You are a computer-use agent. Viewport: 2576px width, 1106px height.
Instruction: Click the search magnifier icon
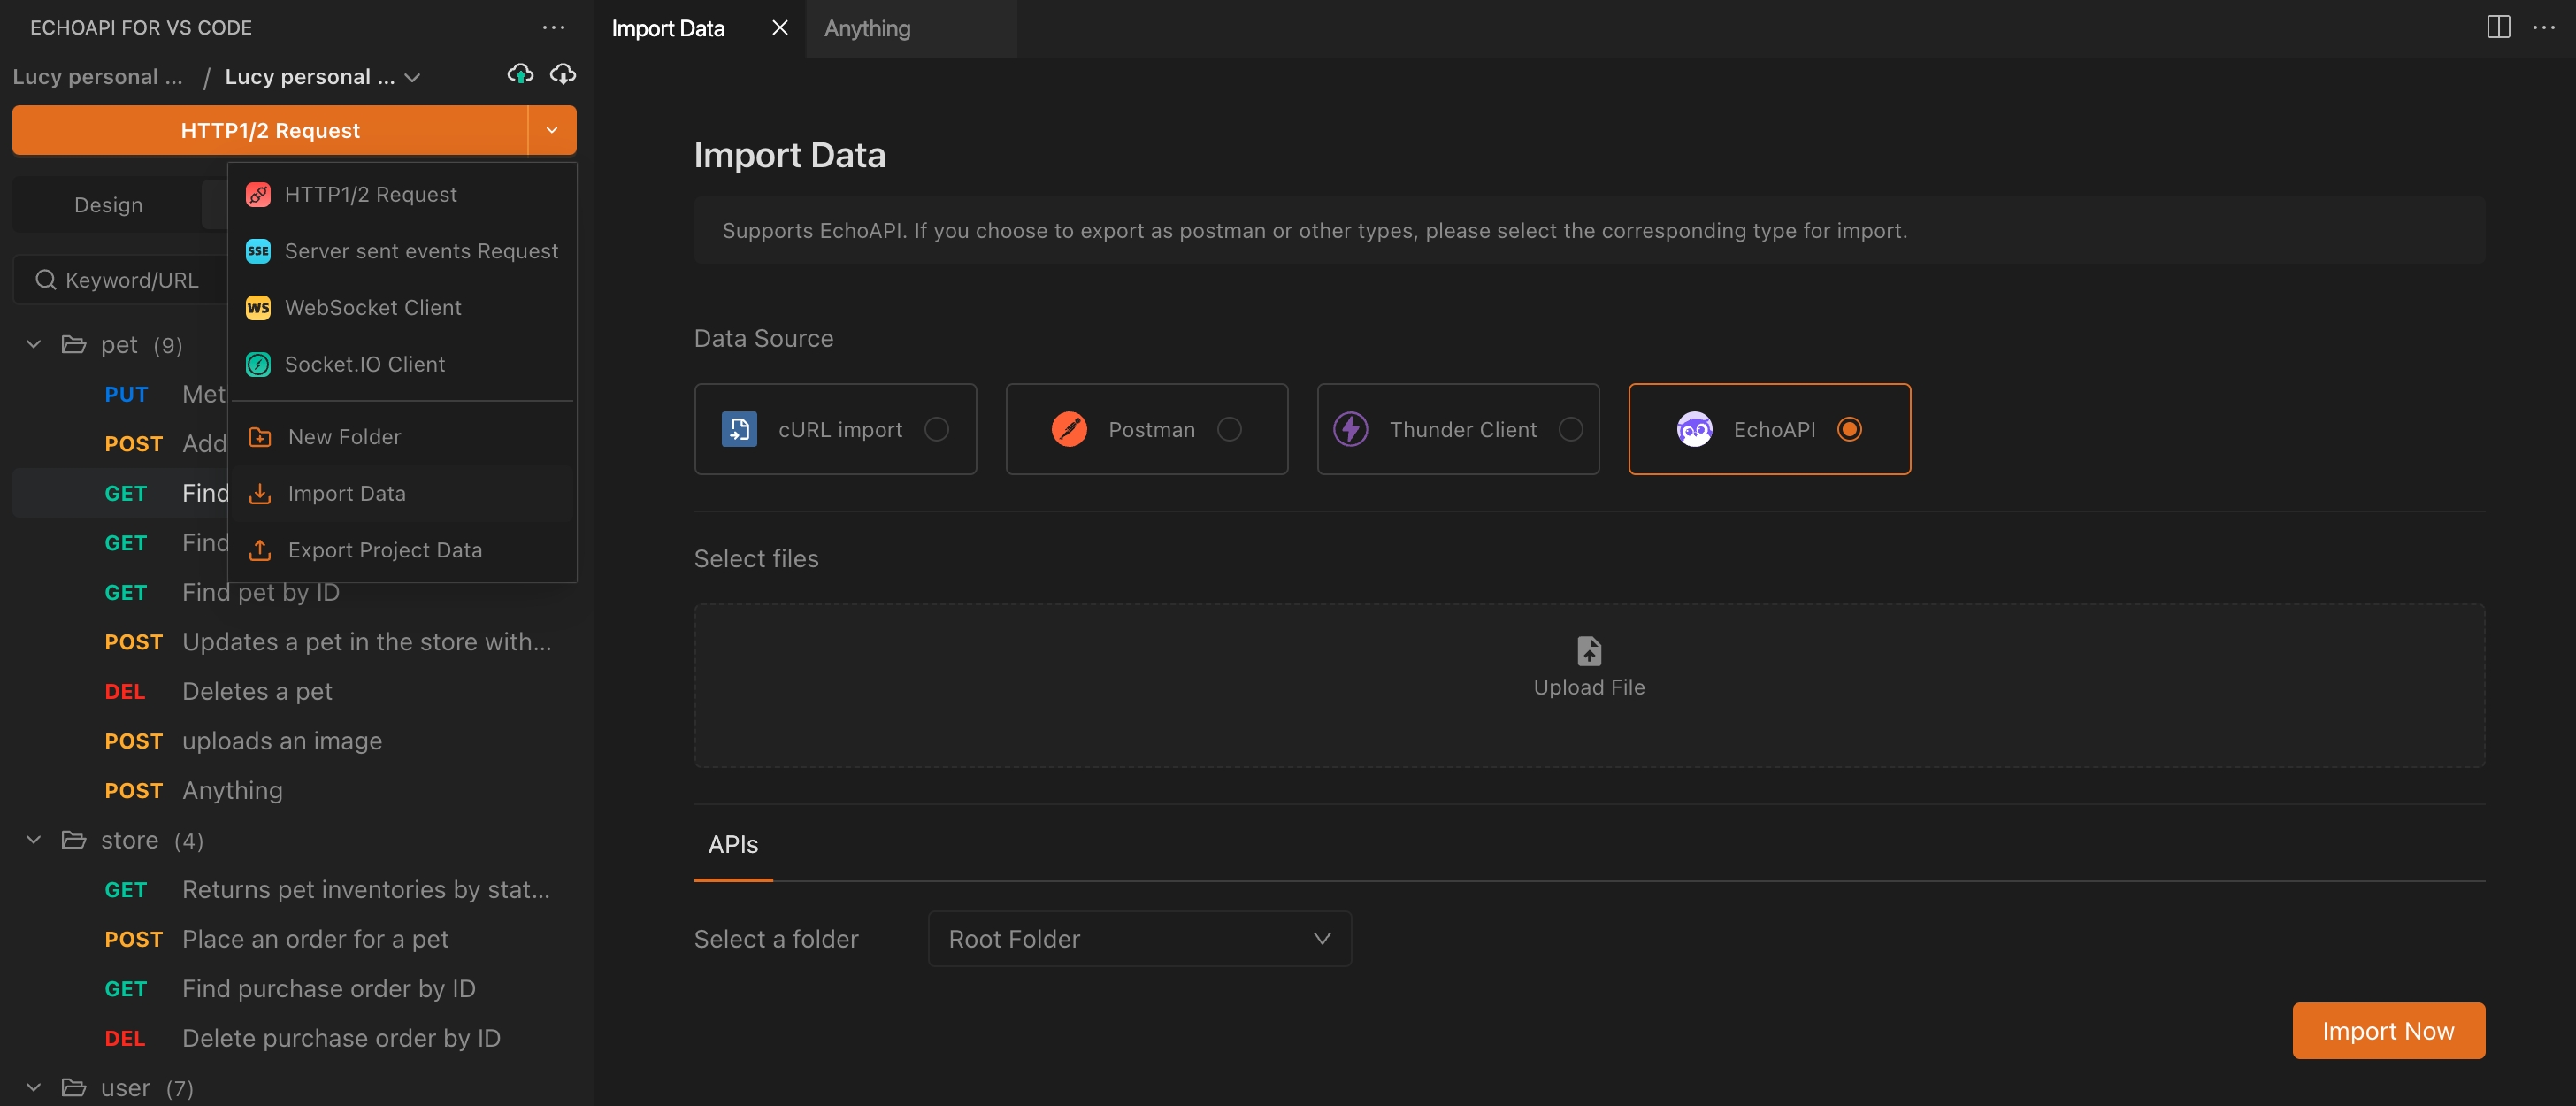(x=45, y=280)
